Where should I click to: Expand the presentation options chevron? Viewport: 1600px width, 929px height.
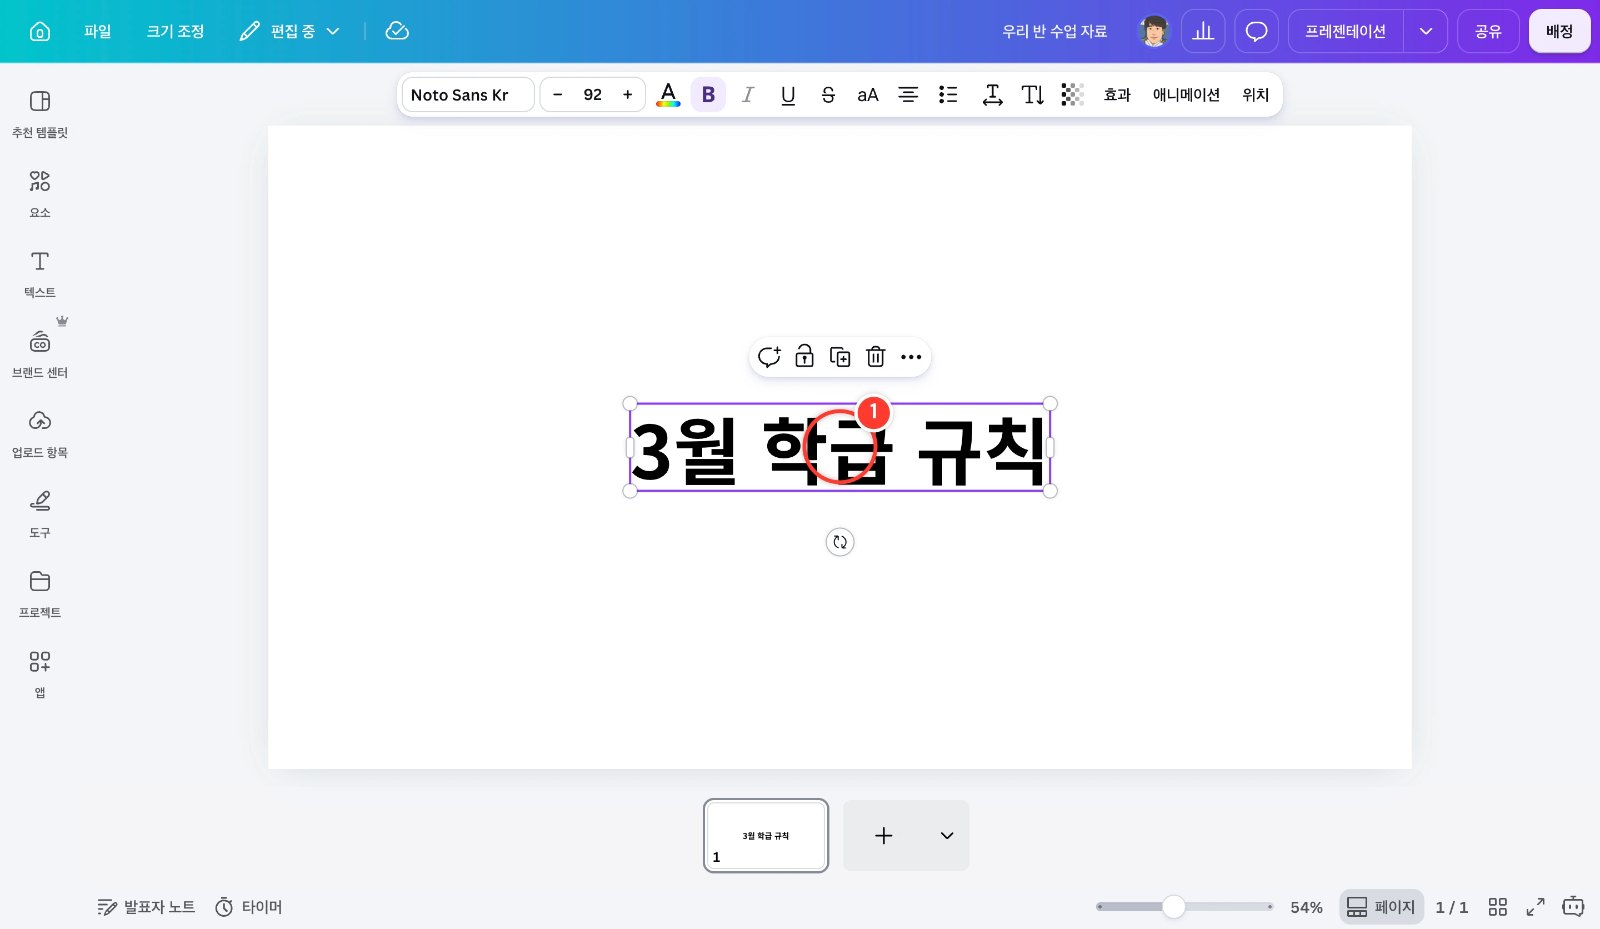[1426, 31]
